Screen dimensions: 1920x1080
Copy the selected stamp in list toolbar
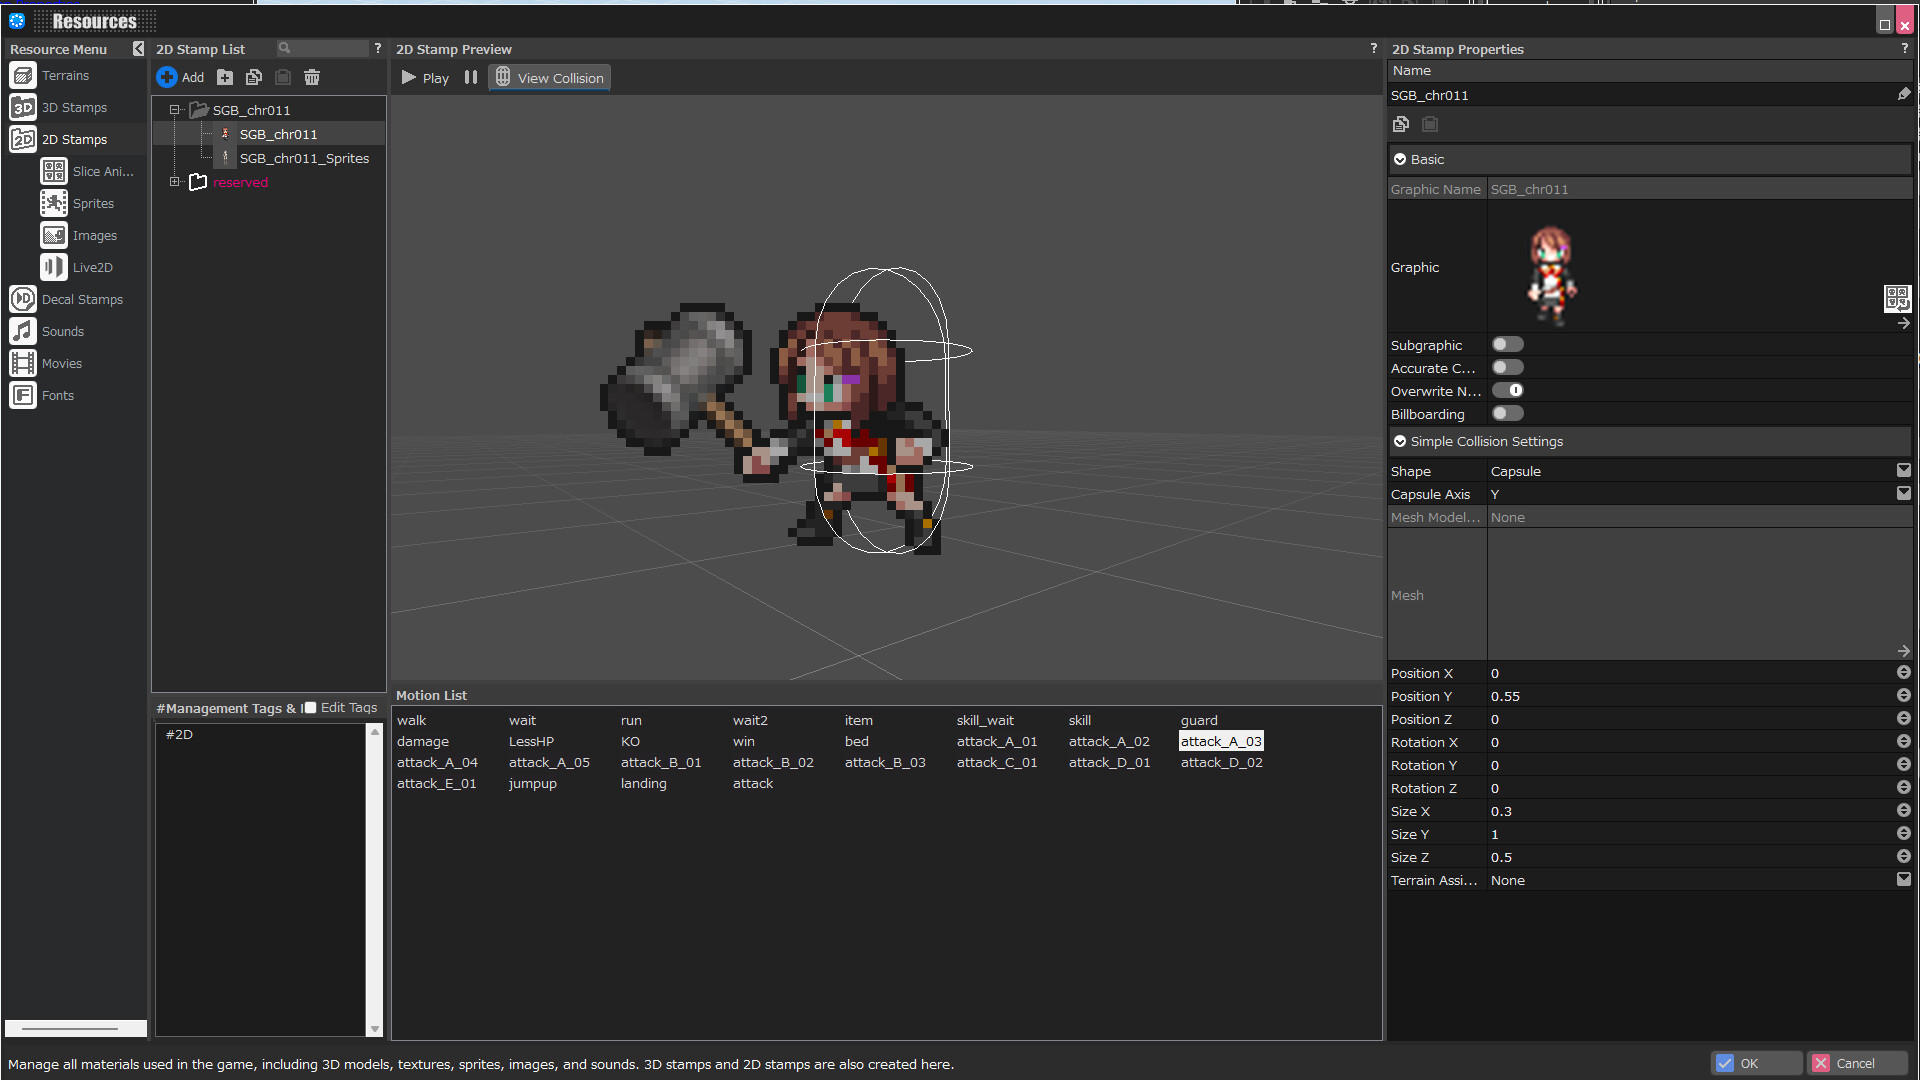pyautogui.click(x=254, y=77)
